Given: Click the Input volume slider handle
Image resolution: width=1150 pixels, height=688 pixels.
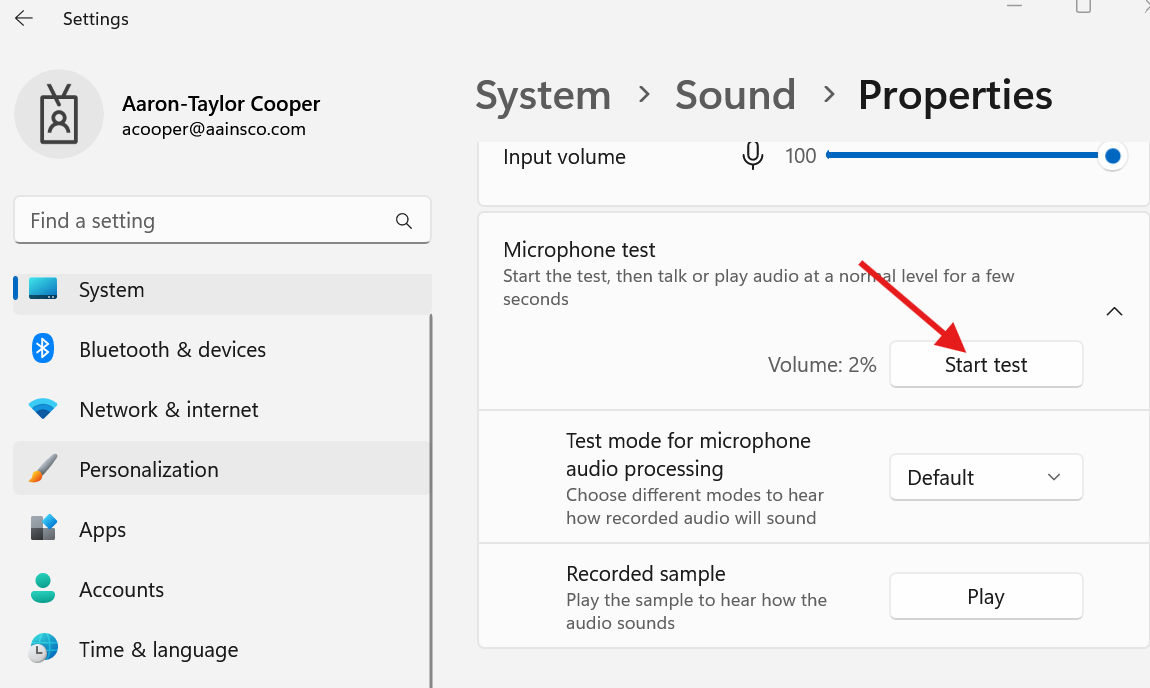Looking at the screenshot, I should click(x=1112, y=156).
